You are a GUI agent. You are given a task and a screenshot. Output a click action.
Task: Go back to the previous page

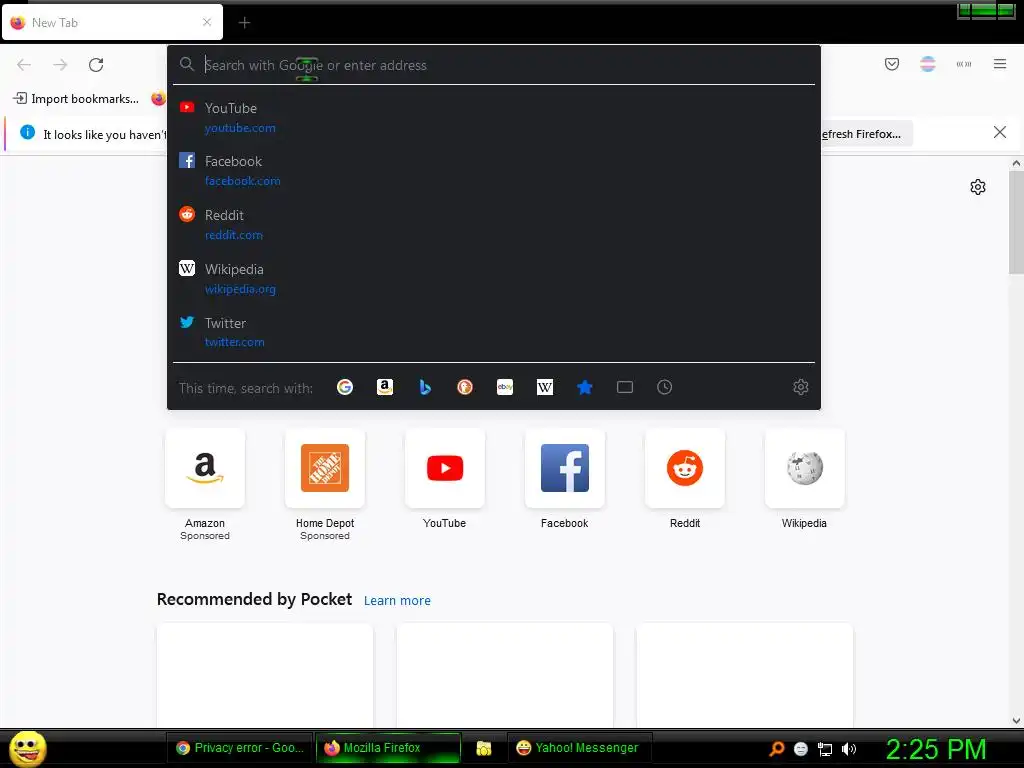tap(24, 65)
